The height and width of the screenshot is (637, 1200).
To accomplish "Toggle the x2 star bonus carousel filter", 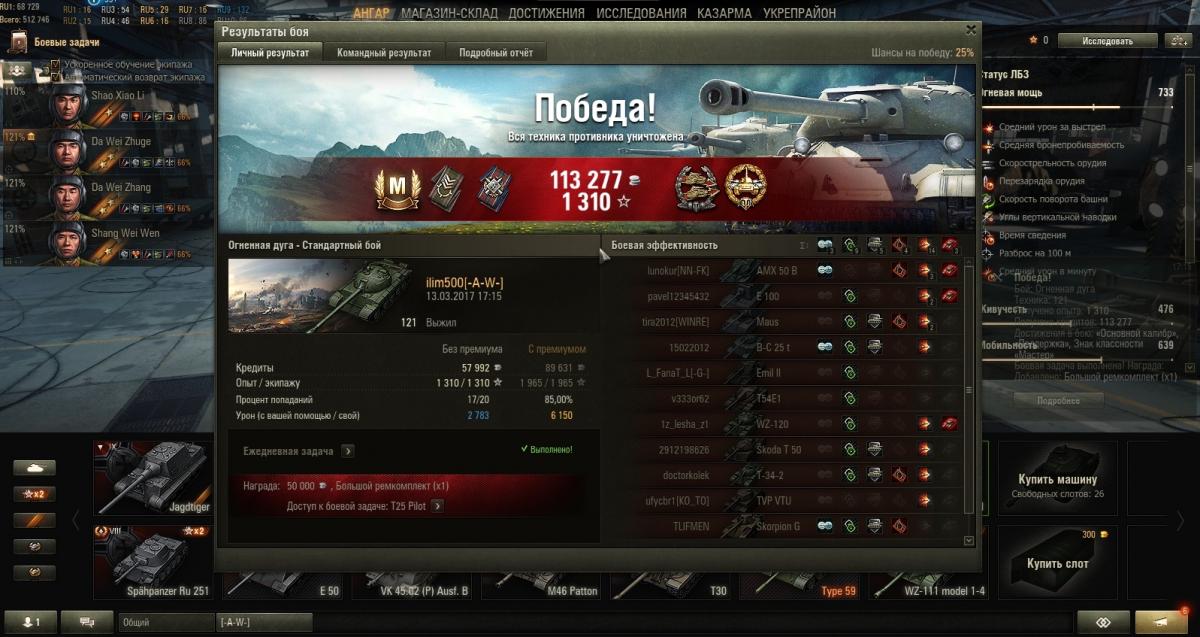I will [x=34, y=494].
